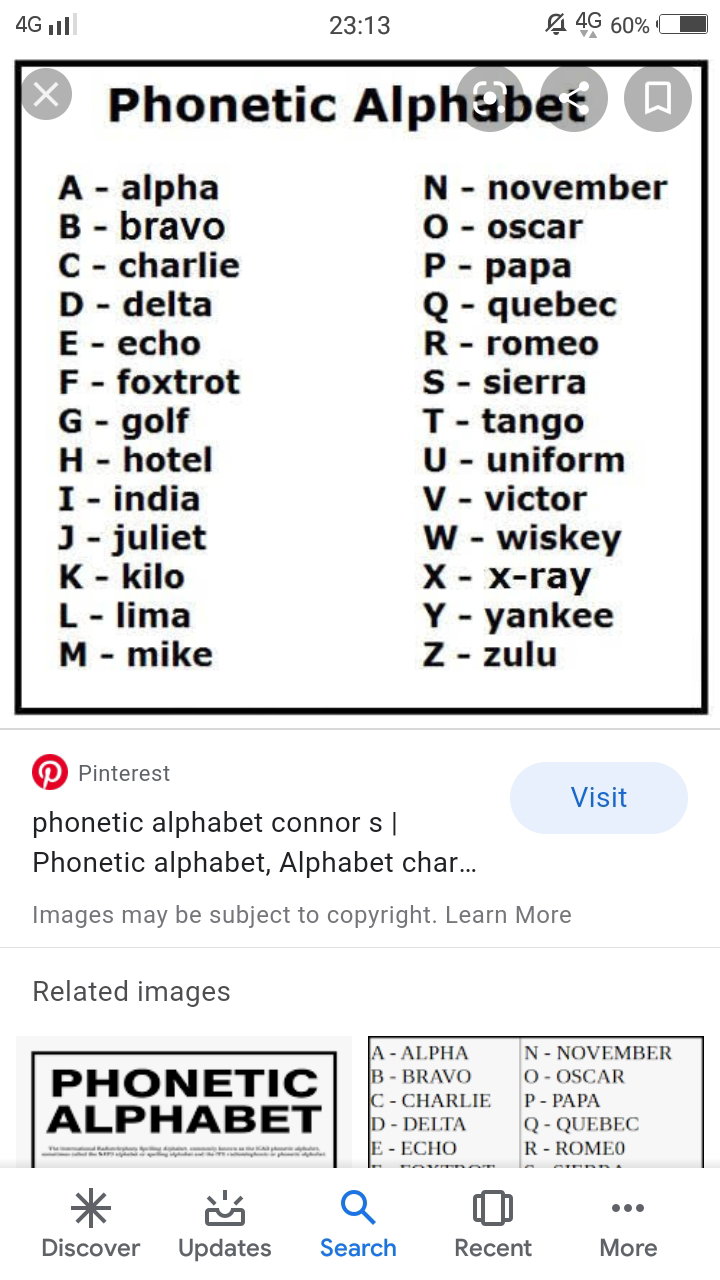Open the bold PHONETIC ALPHABET related image
The width and height of the screenshot is (720, 1280).
184,1102
